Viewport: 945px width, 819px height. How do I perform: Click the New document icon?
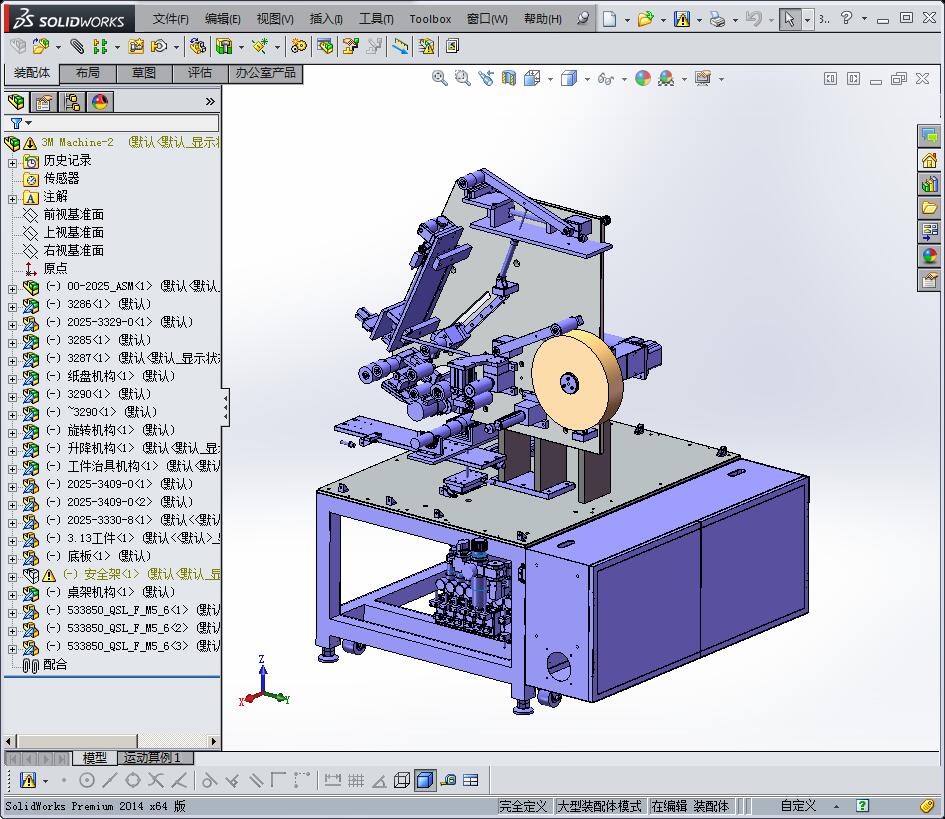click(609, 19)
